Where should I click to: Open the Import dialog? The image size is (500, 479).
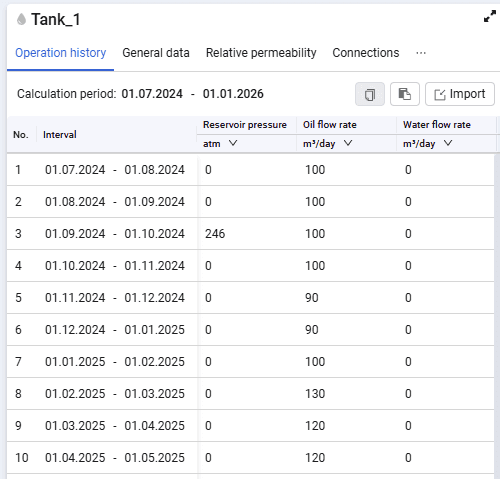click(x=460, y=94)
